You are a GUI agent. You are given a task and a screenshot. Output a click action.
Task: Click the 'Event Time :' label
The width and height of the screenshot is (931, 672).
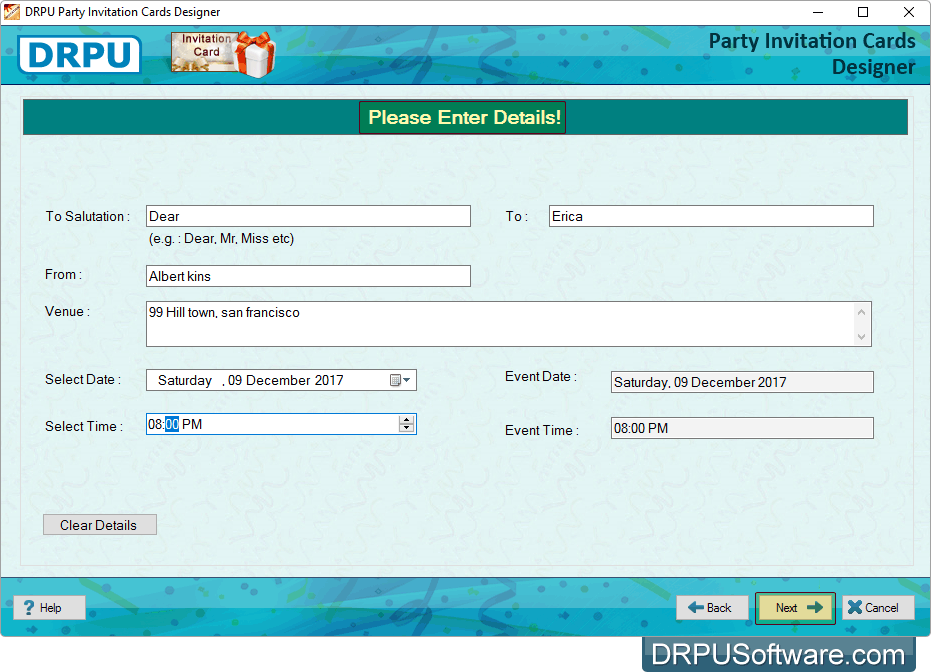pos(542,430)
